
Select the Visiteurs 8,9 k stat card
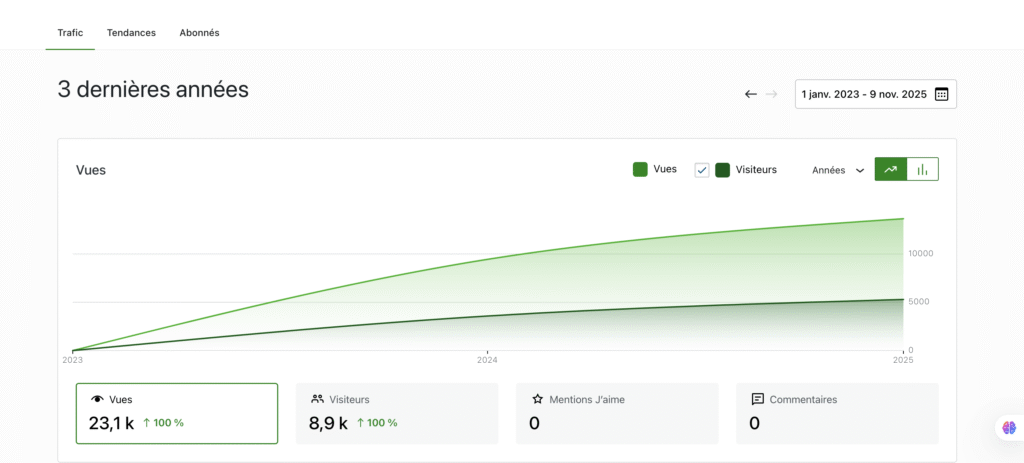[x=397, y=412]
